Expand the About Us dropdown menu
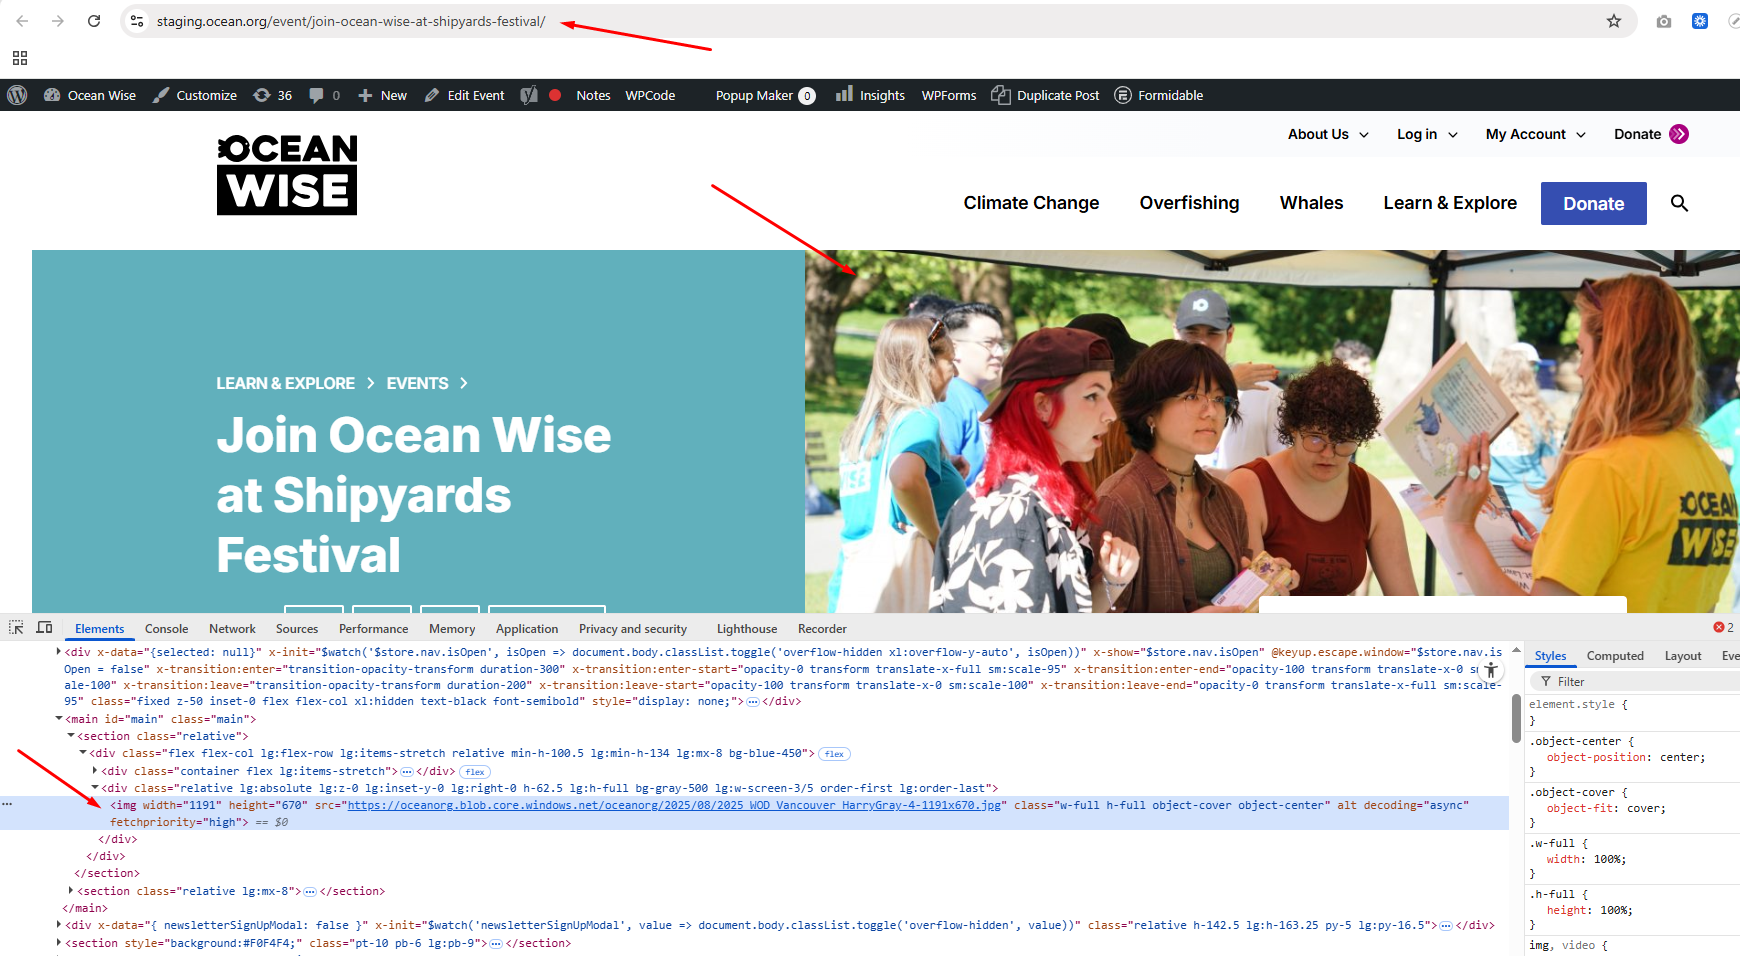 pos(1328,134)
